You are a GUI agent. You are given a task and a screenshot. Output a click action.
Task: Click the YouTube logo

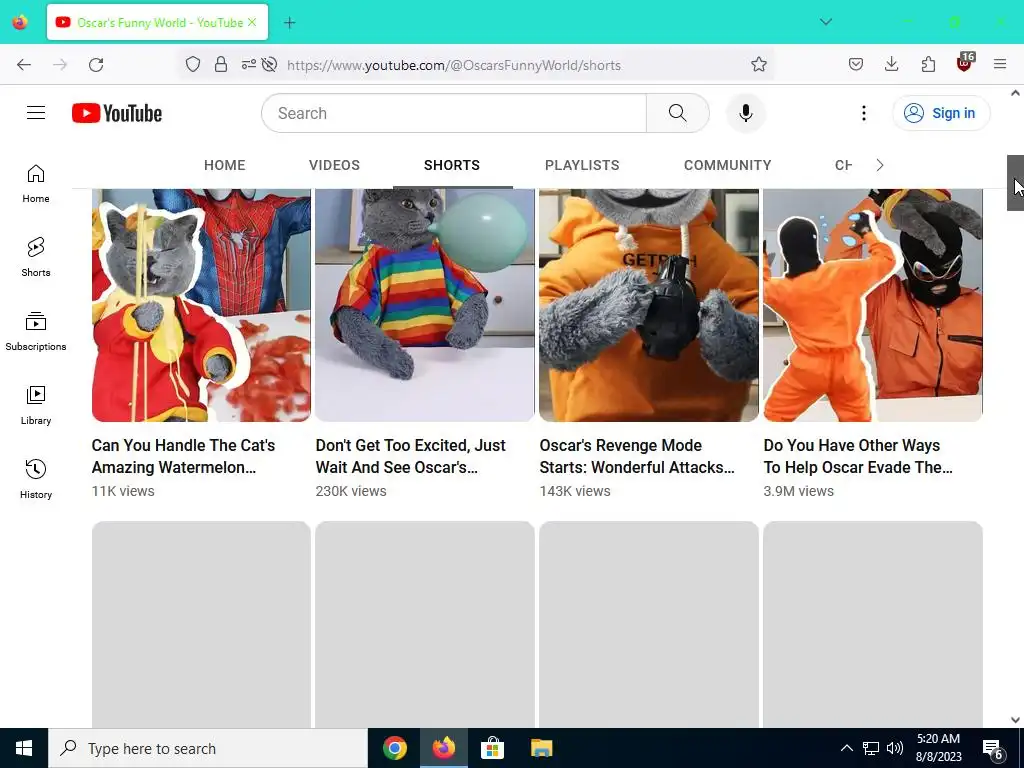click(x=117, y=113)
